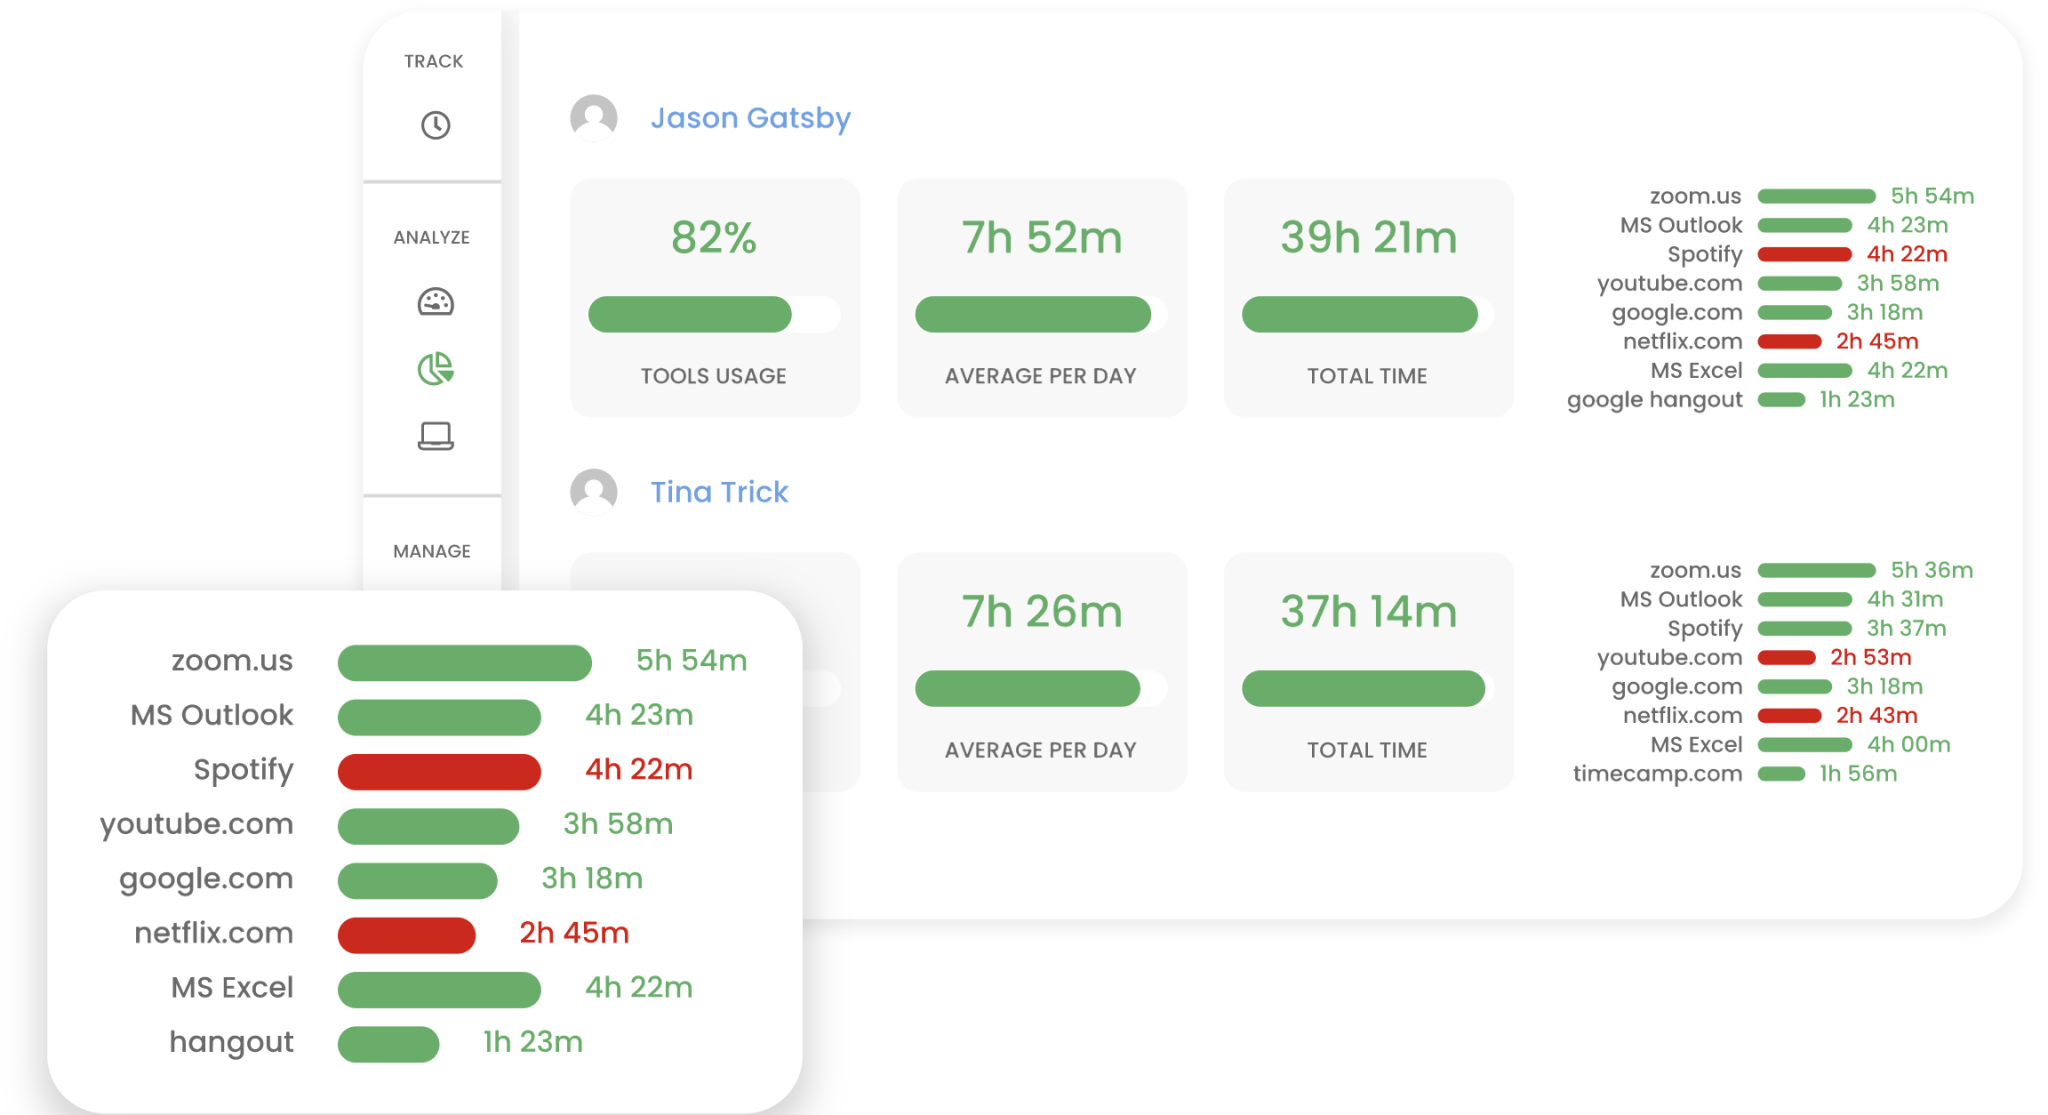This screenshot has height=1115, width=2048.
Task: Click the ANALYZE section header
Action: (x=432, y=237)
